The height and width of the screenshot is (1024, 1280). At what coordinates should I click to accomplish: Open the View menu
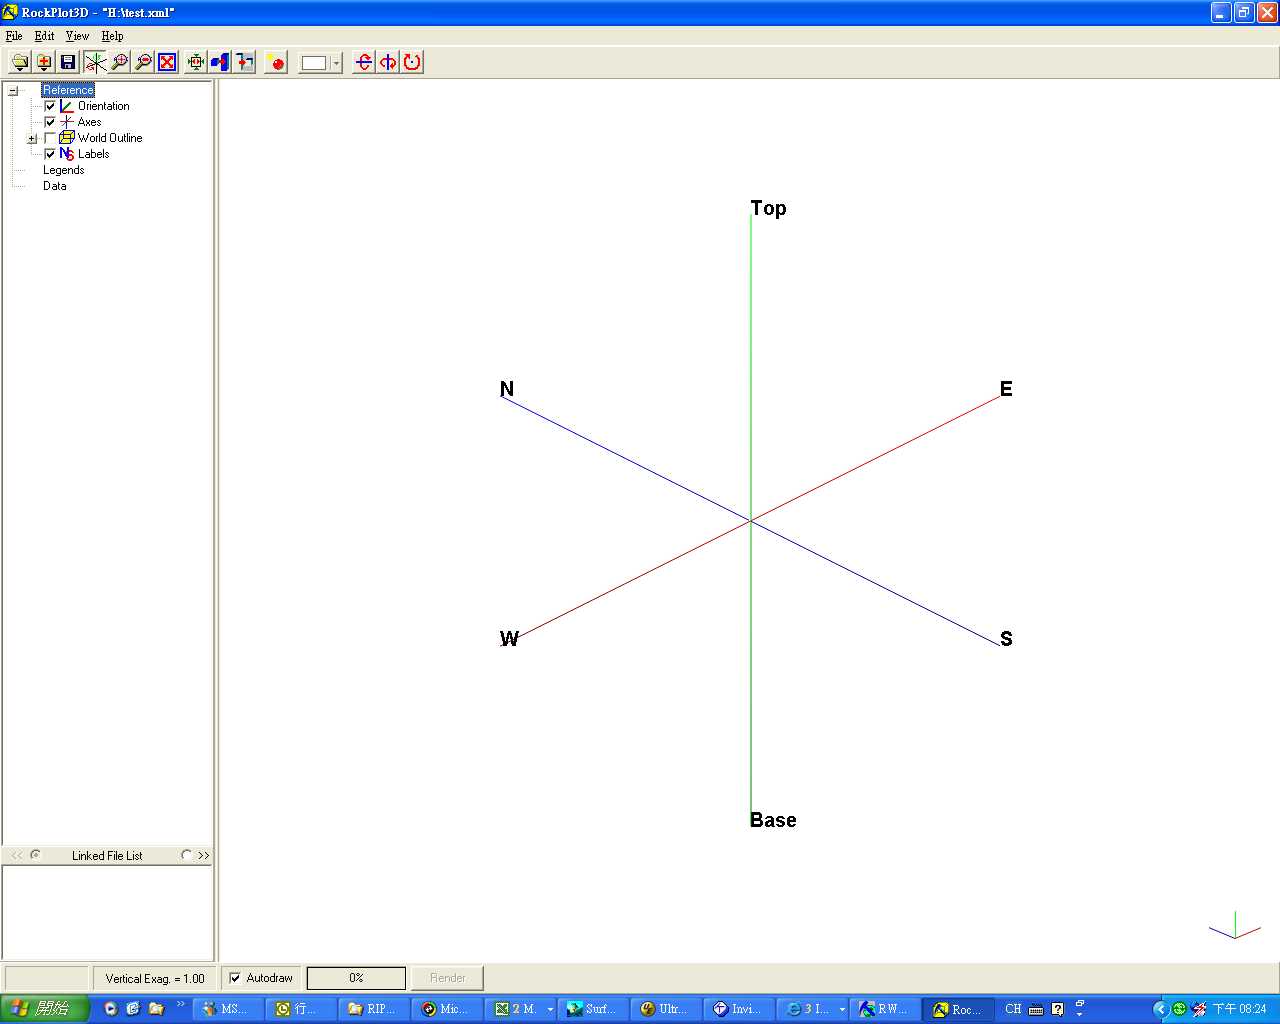tap(77, 36)
